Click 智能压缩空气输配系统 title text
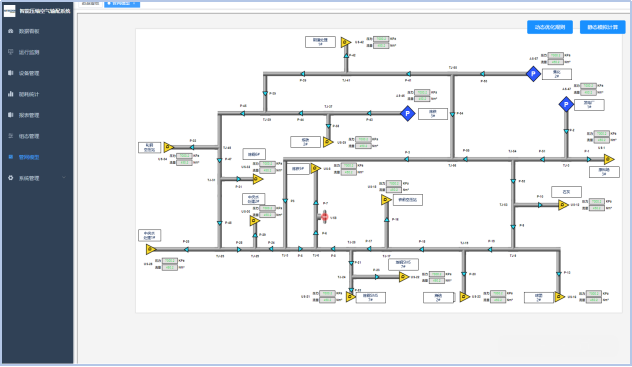632x367 pixels. click(45, 11)
